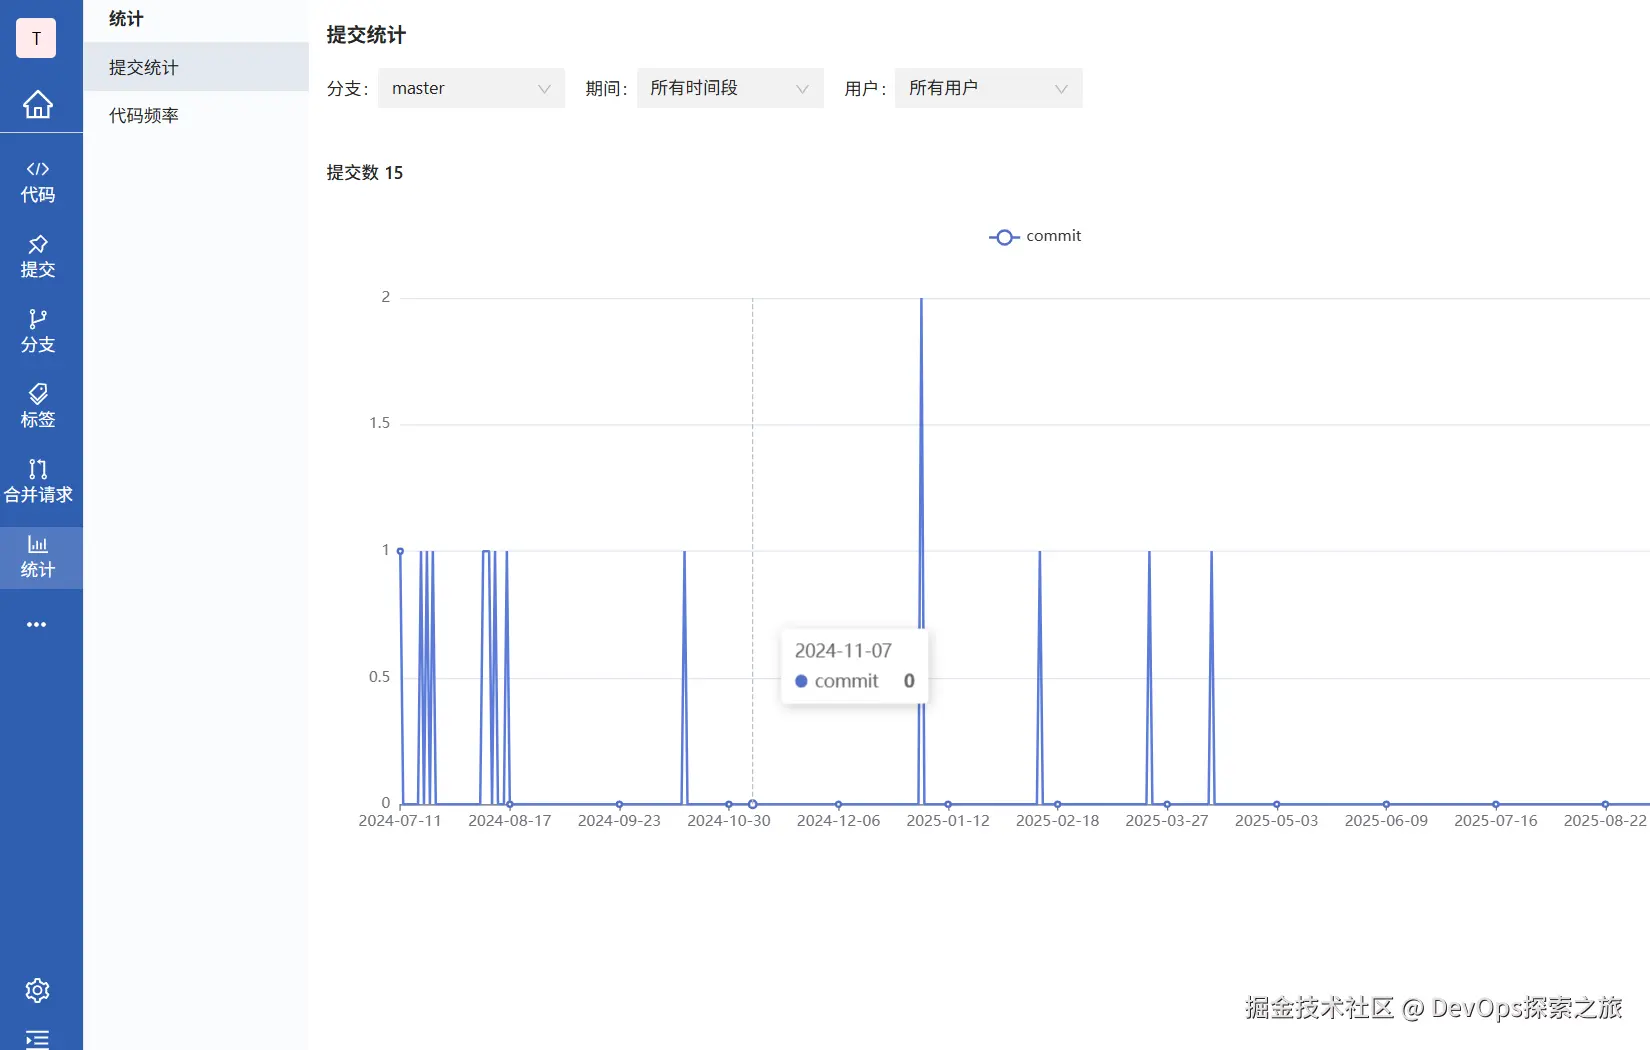
Task: Click the project avatar T icon
Action: pos(36,38)
